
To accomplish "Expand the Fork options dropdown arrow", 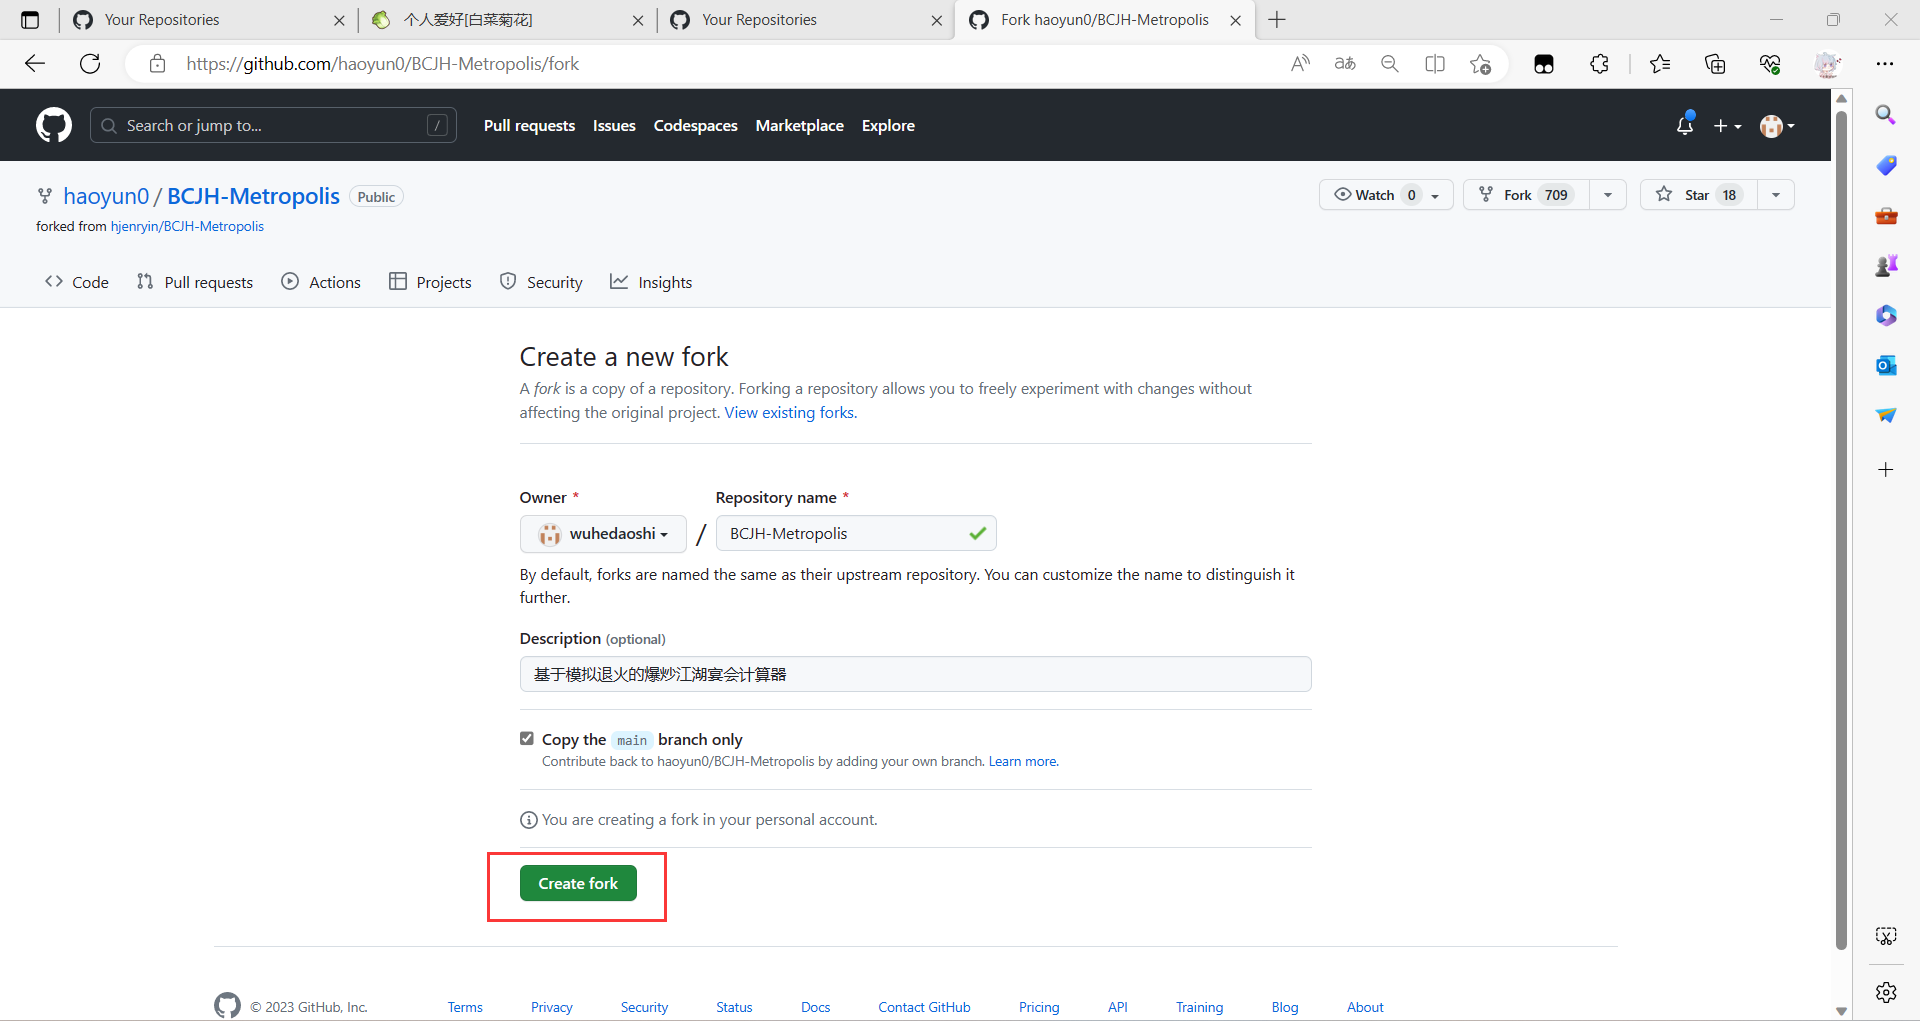I will coord(1608,195).
